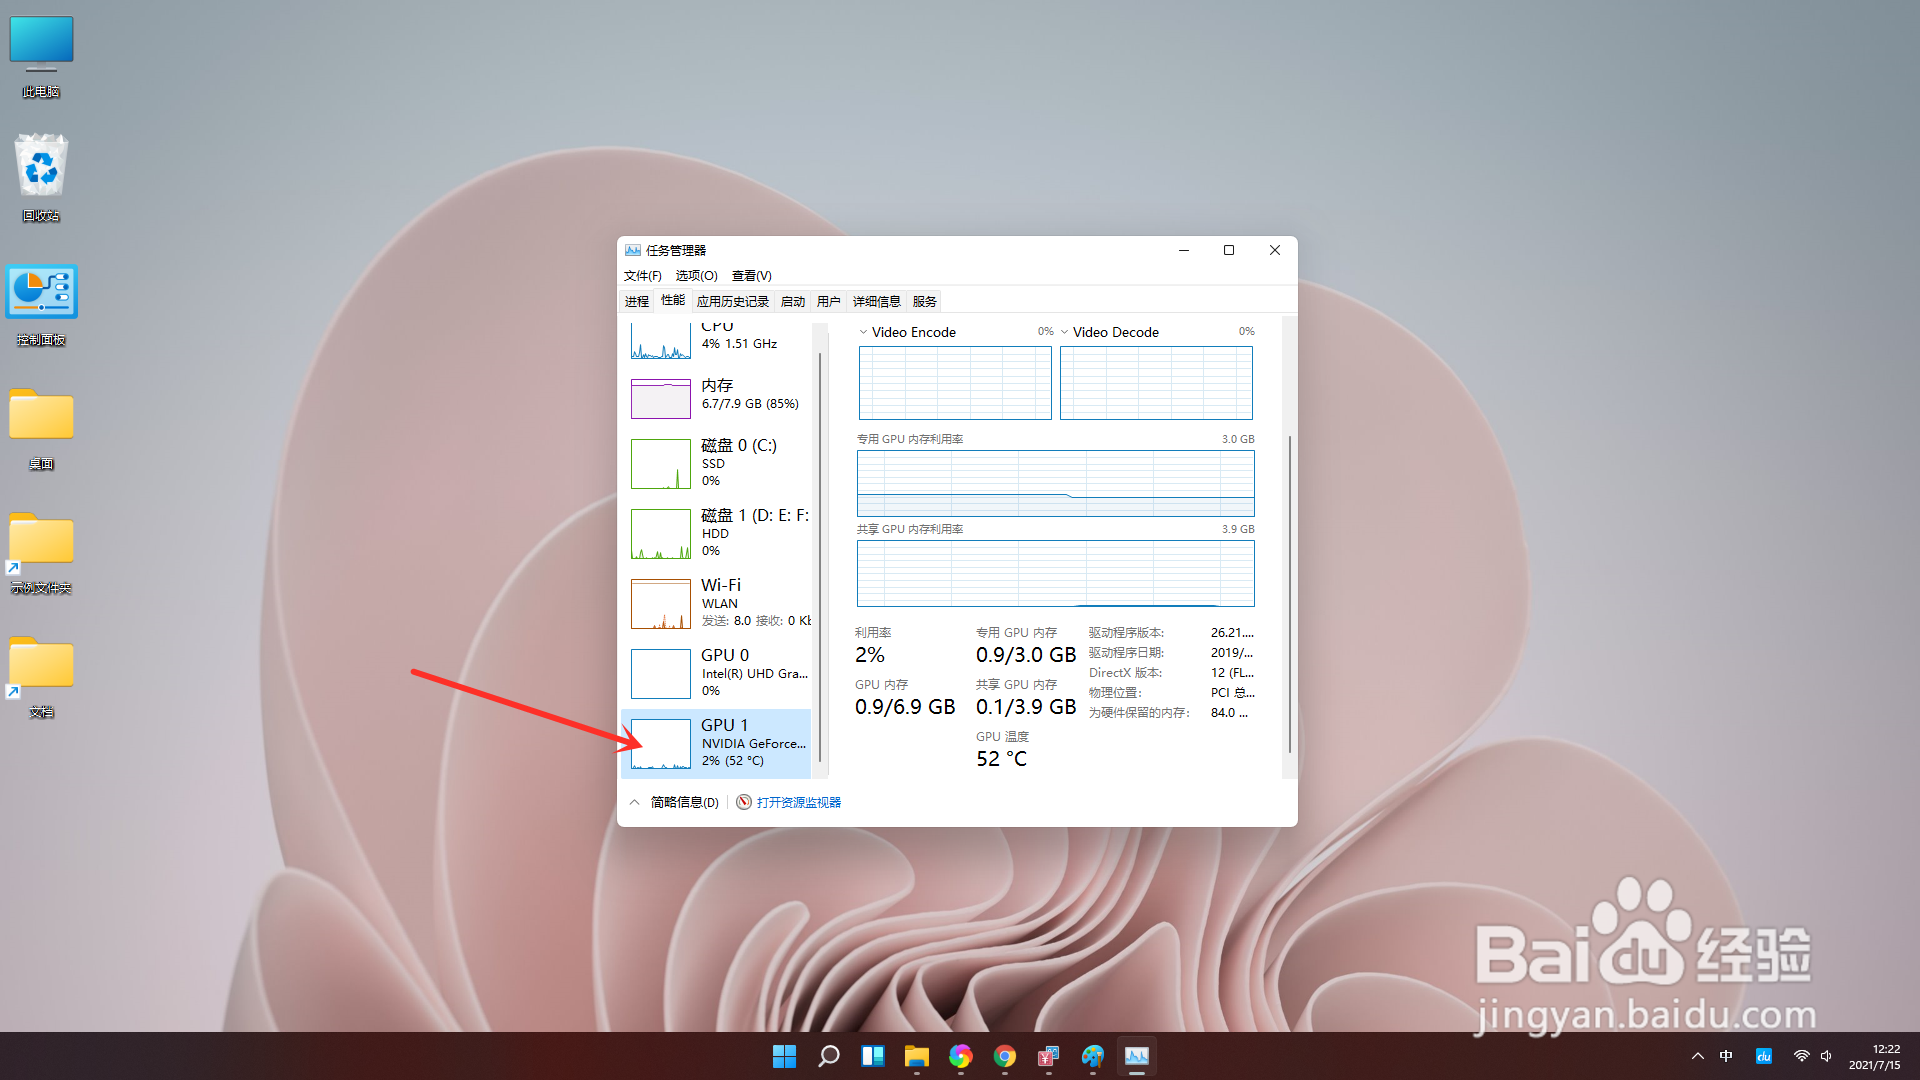Viewport: 1920px width, 1080px height.
Task: Switch to the 进程 tab
Action: 637,302
